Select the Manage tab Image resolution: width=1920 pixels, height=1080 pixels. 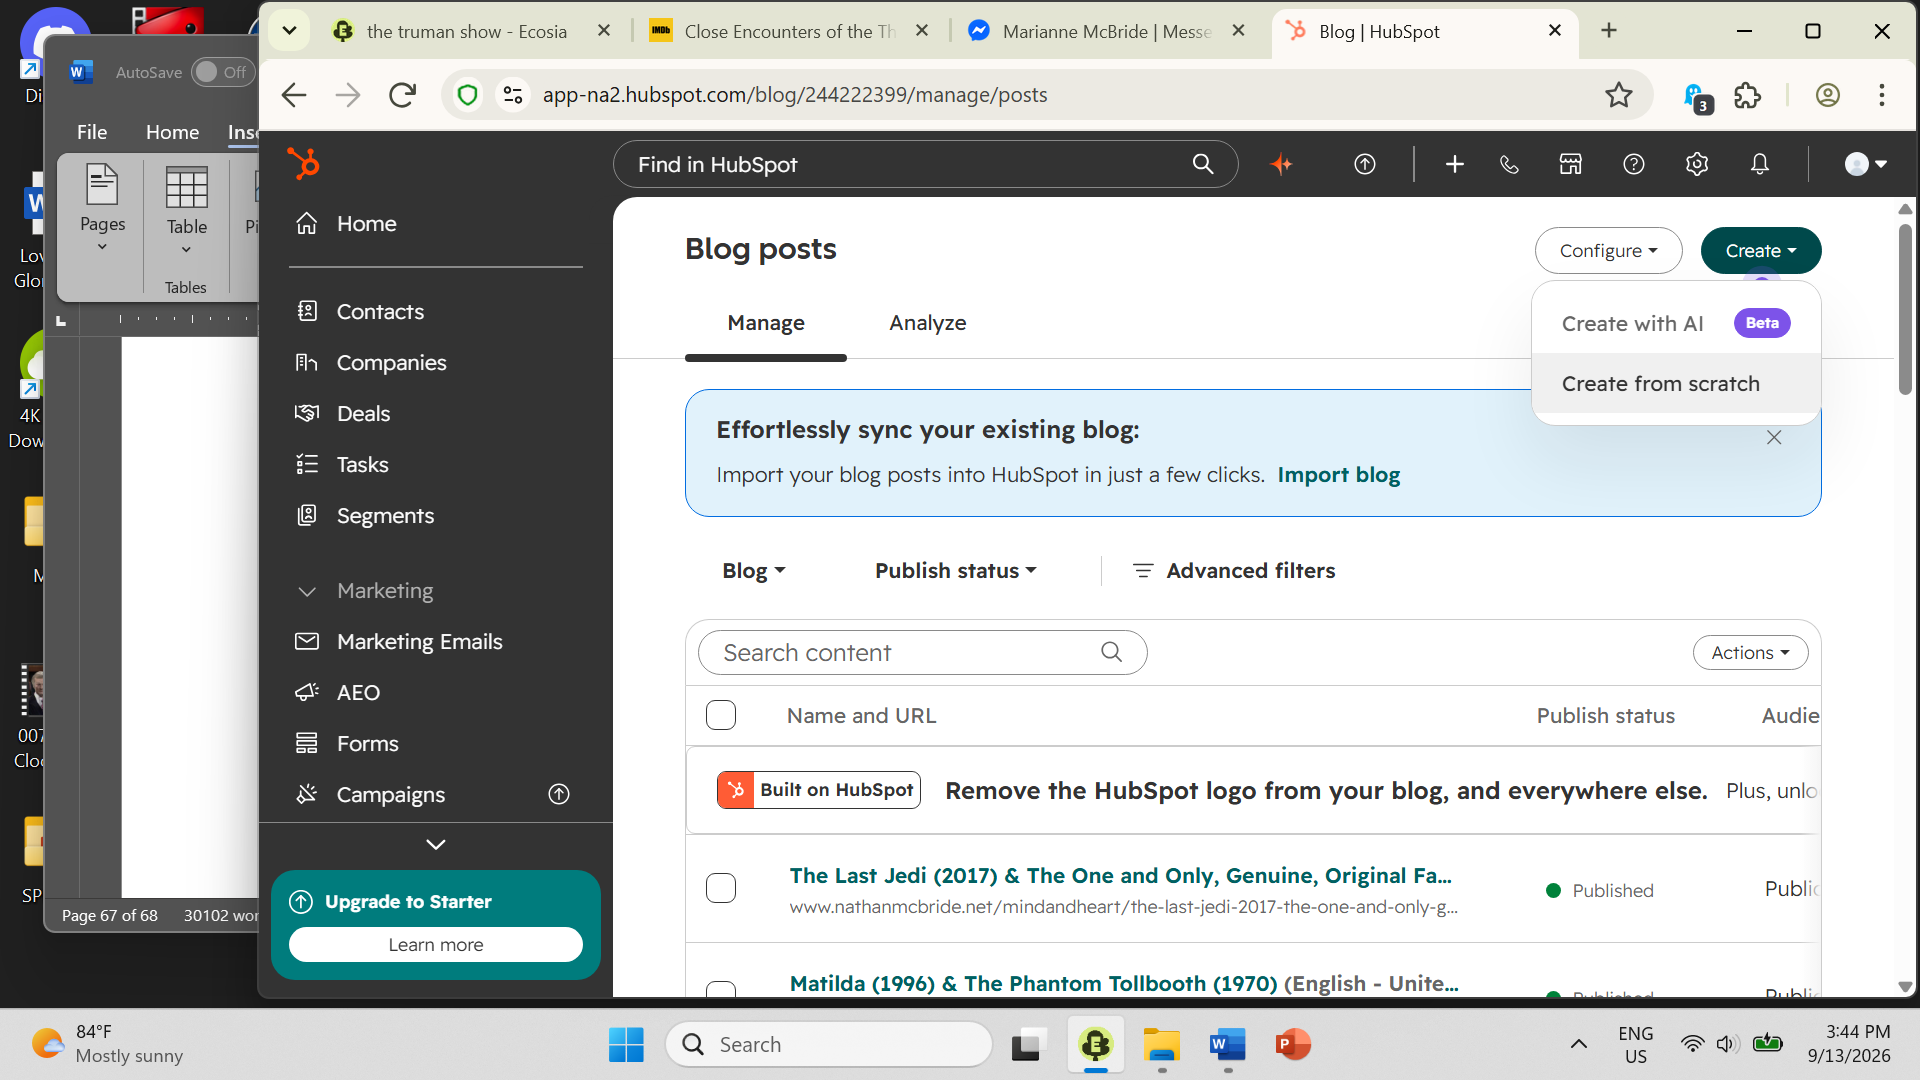[766, 322]
